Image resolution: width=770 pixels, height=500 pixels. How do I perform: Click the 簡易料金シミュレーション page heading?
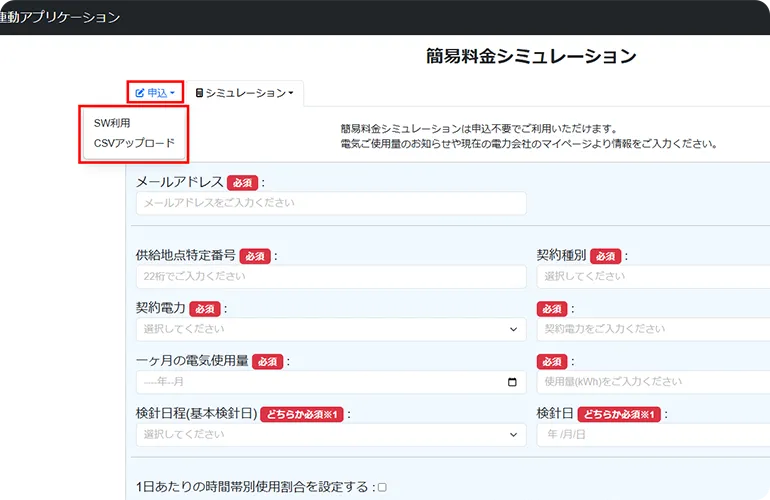tap(531, 56)
